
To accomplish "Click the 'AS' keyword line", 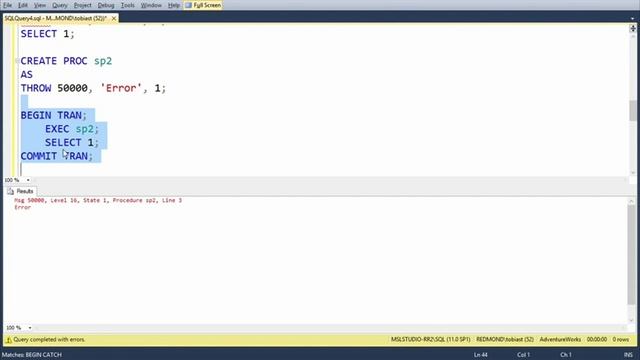I will [x=27, y=75].
